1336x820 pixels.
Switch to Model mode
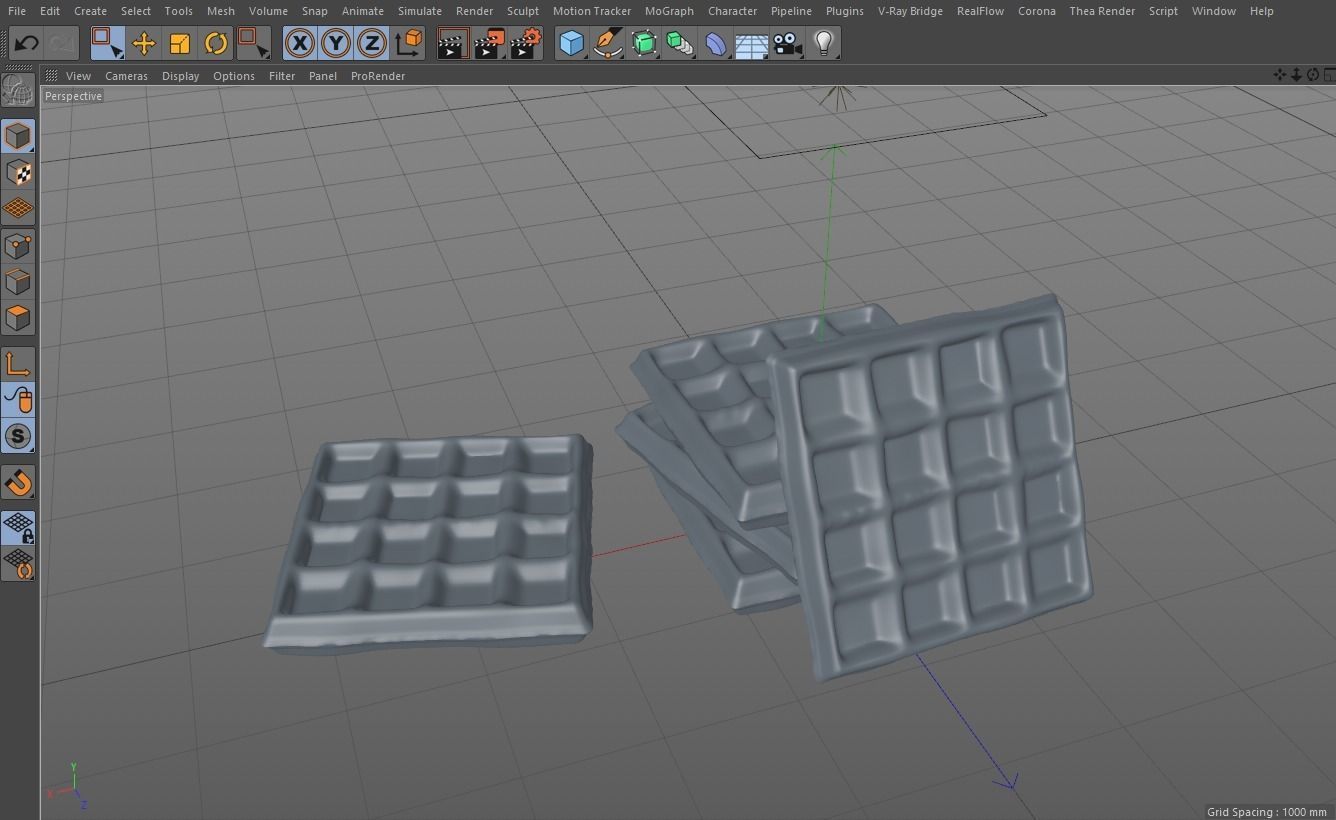coord(18,136)
